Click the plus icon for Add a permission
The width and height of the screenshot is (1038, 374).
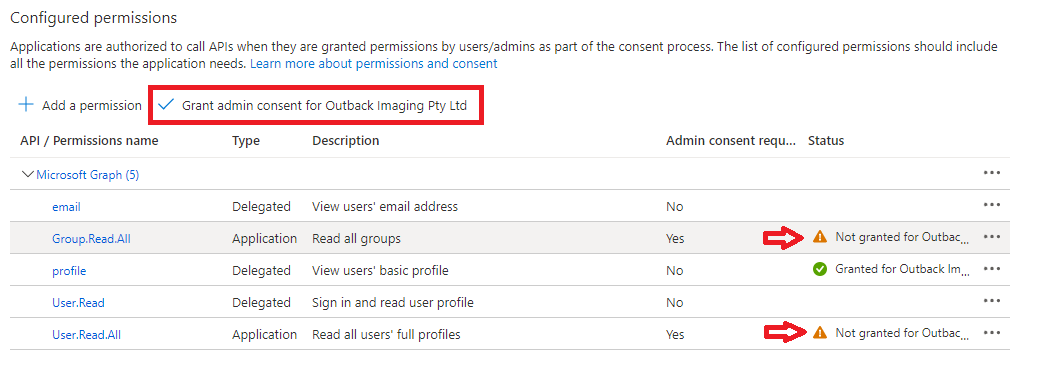point(26,105)
